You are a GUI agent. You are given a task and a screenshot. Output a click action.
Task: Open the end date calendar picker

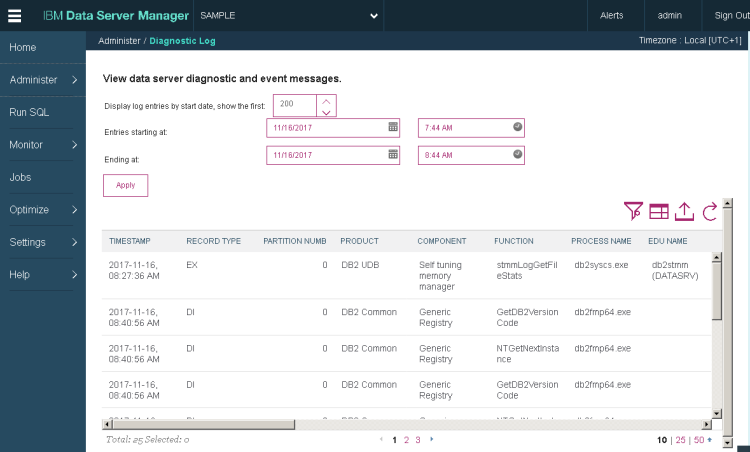pyautogui.click(x=393, y=155)
